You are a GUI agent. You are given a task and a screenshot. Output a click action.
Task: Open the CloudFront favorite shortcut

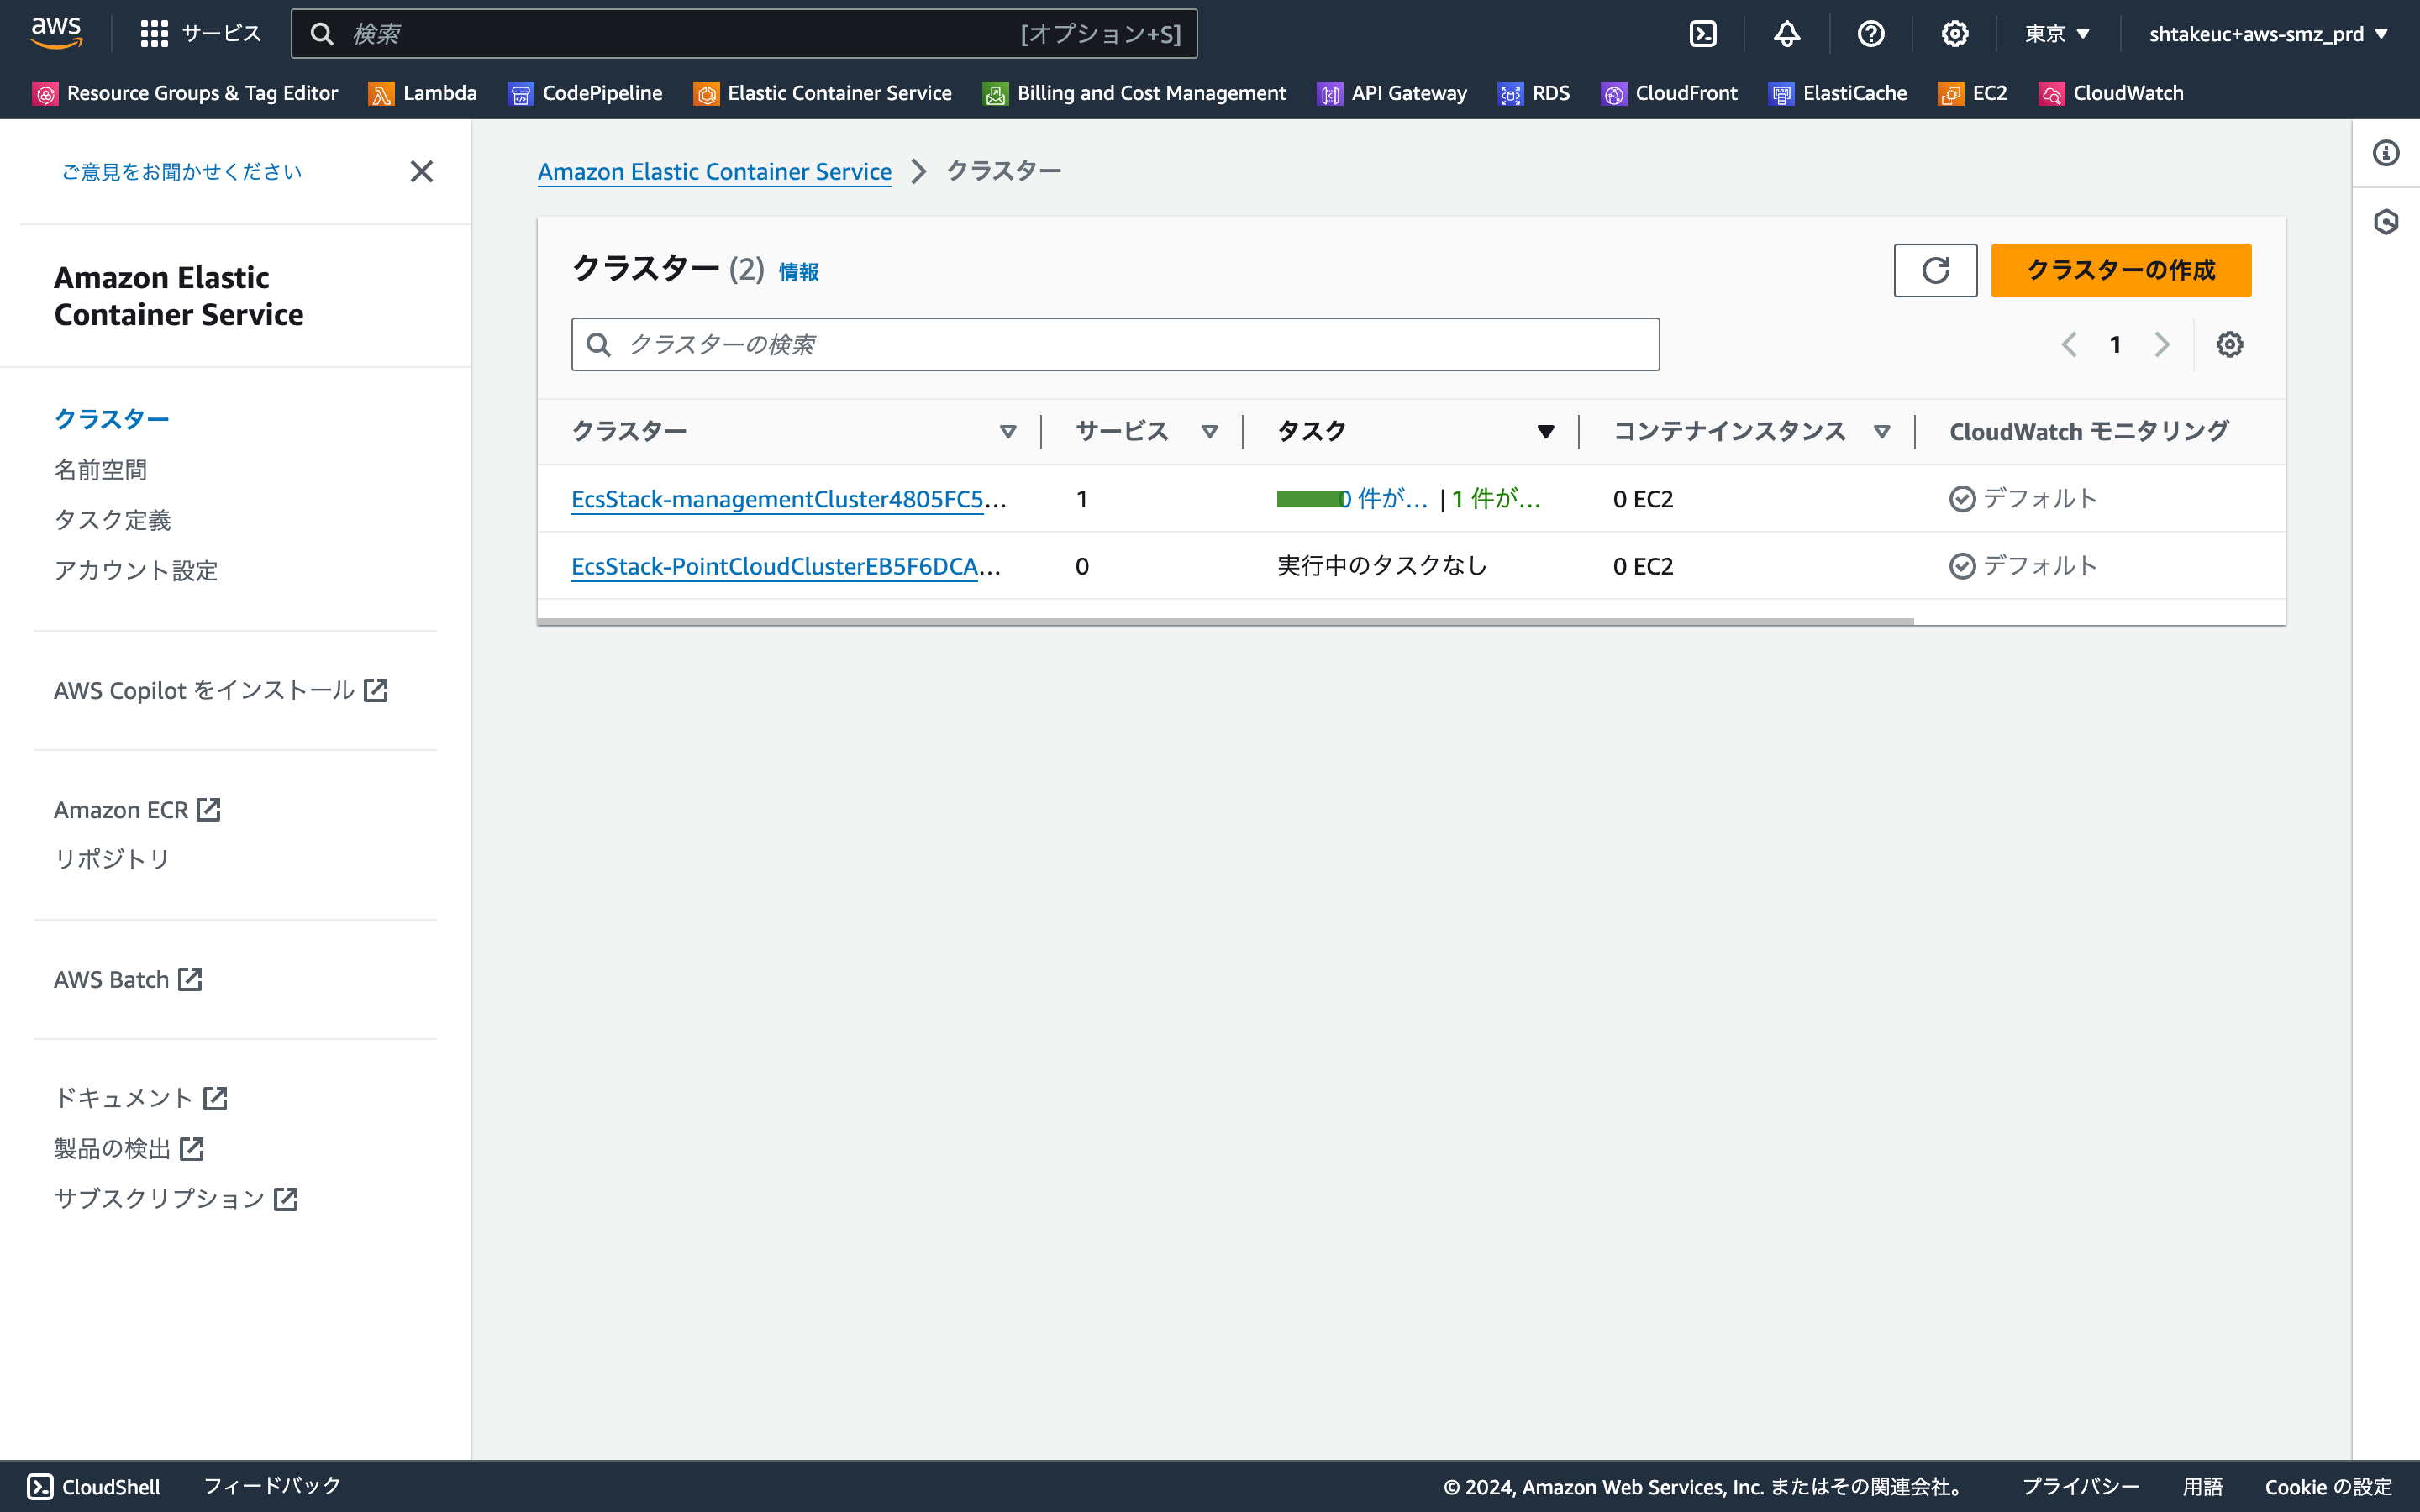point(1669,93)
